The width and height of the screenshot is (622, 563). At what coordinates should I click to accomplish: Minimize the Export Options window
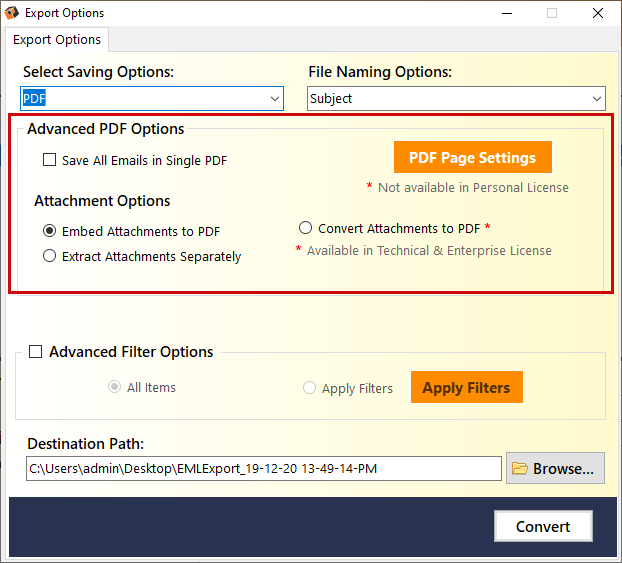(x=507, y=13)
